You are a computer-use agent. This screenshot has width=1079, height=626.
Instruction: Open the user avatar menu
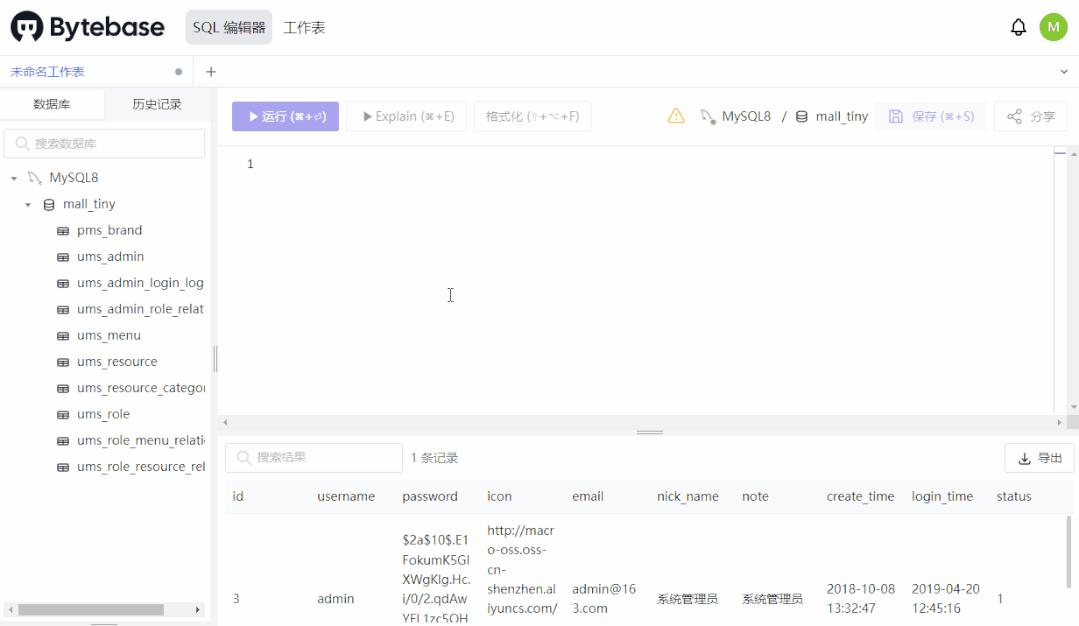(1053, 27)
